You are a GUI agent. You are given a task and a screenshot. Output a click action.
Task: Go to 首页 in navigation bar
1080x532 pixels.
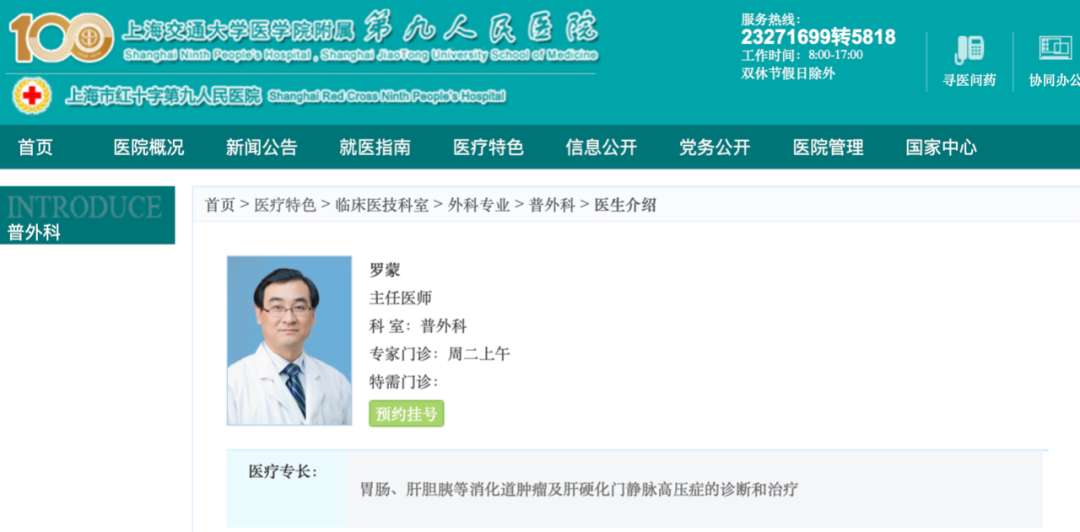pyautogui.click(x=35, y=147)
